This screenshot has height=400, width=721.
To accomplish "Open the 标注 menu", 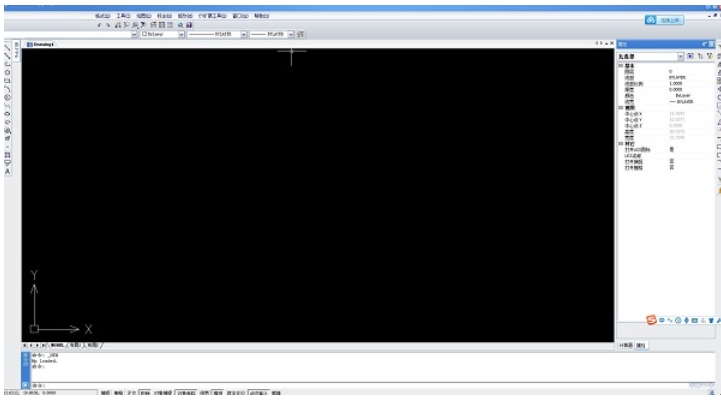I will point(164,16).
